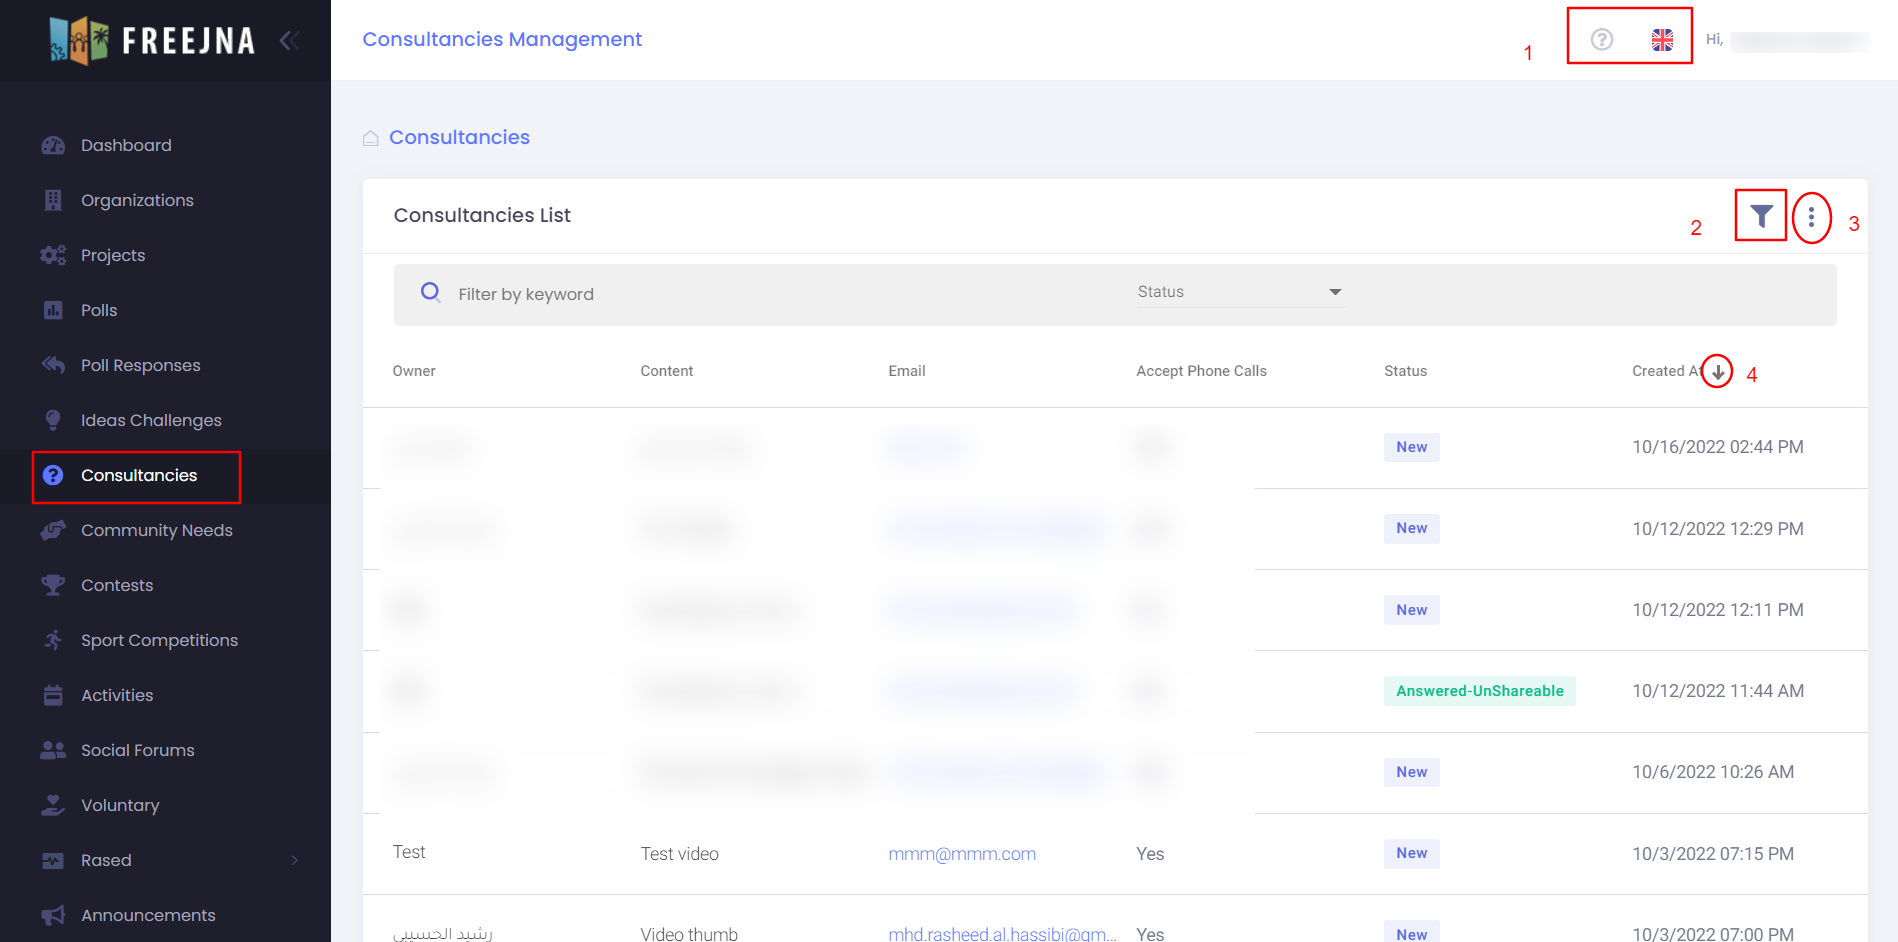Collapse sidebar using double chevron icon
The height and width of the screenshot is (942, 1898).
tap(289, 41)
